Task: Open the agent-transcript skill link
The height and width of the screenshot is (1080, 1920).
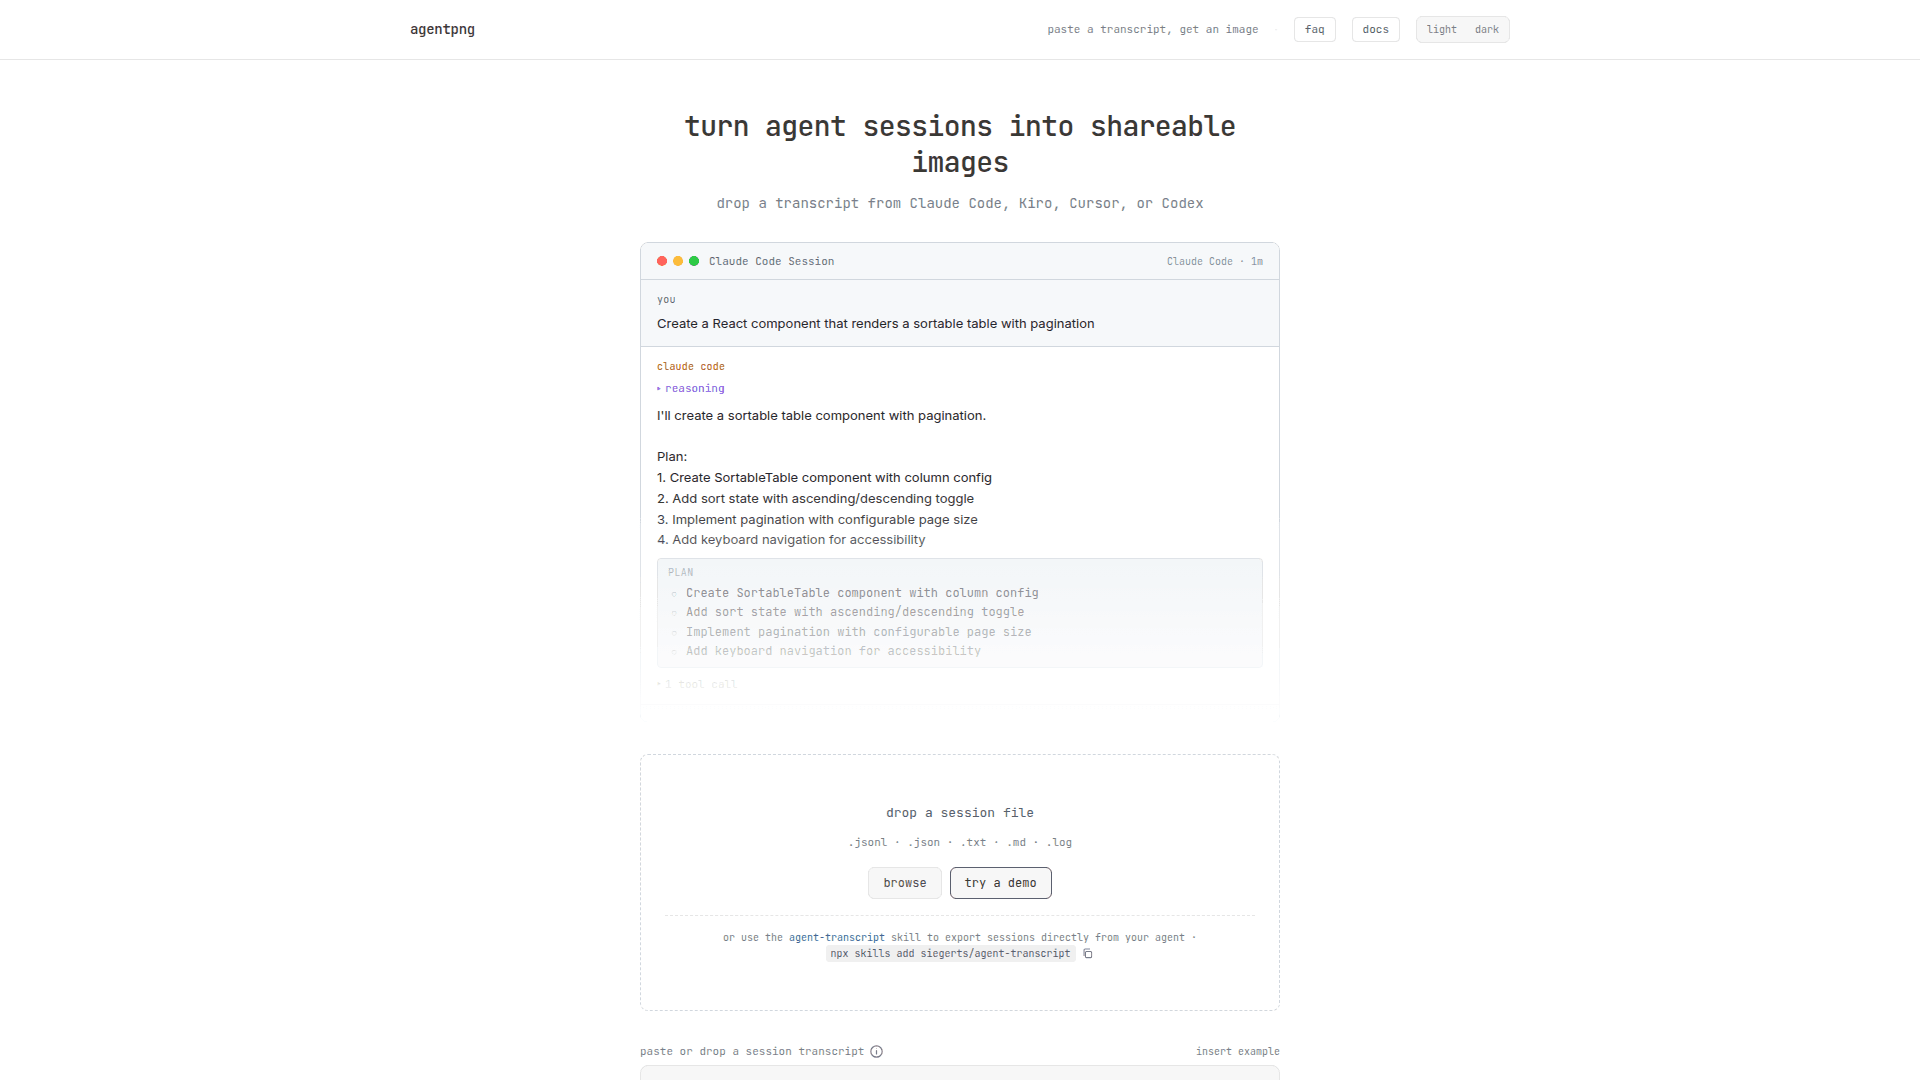Action: [x=836, y=938]
